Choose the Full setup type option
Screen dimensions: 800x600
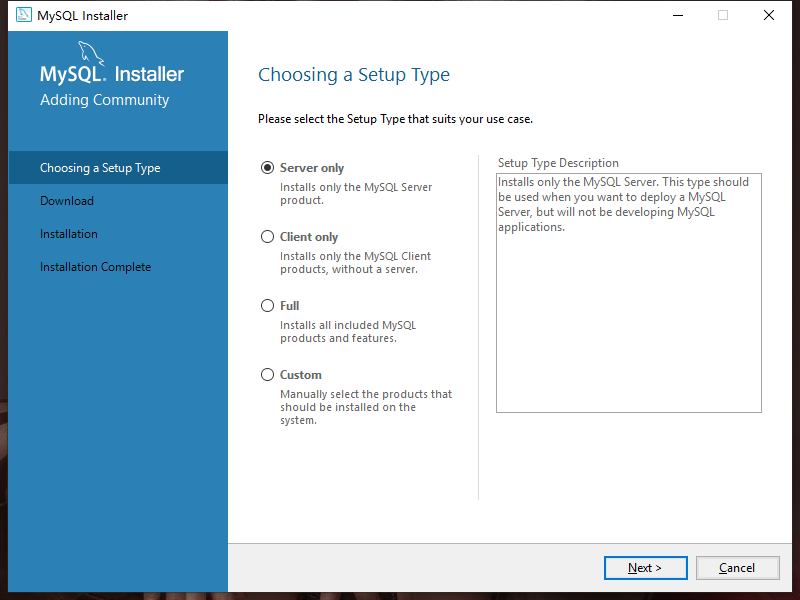click(267, 306)
